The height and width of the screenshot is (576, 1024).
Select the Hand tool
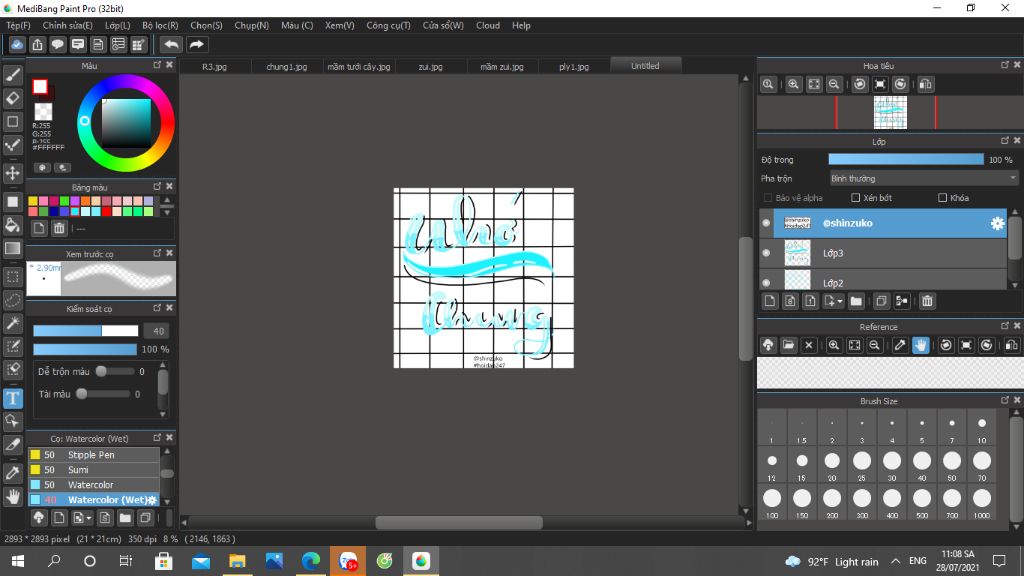pos(12,497)
